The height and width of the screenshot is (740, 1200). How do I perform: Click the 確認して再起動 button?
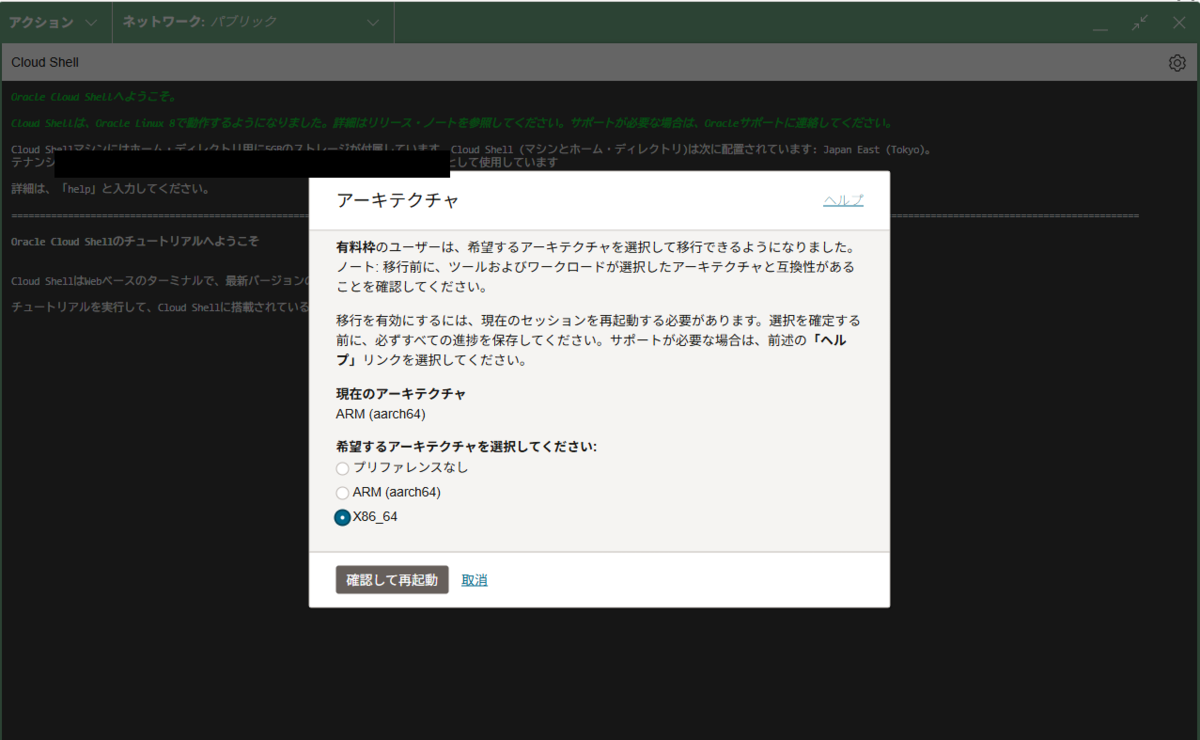click(392, 580)
